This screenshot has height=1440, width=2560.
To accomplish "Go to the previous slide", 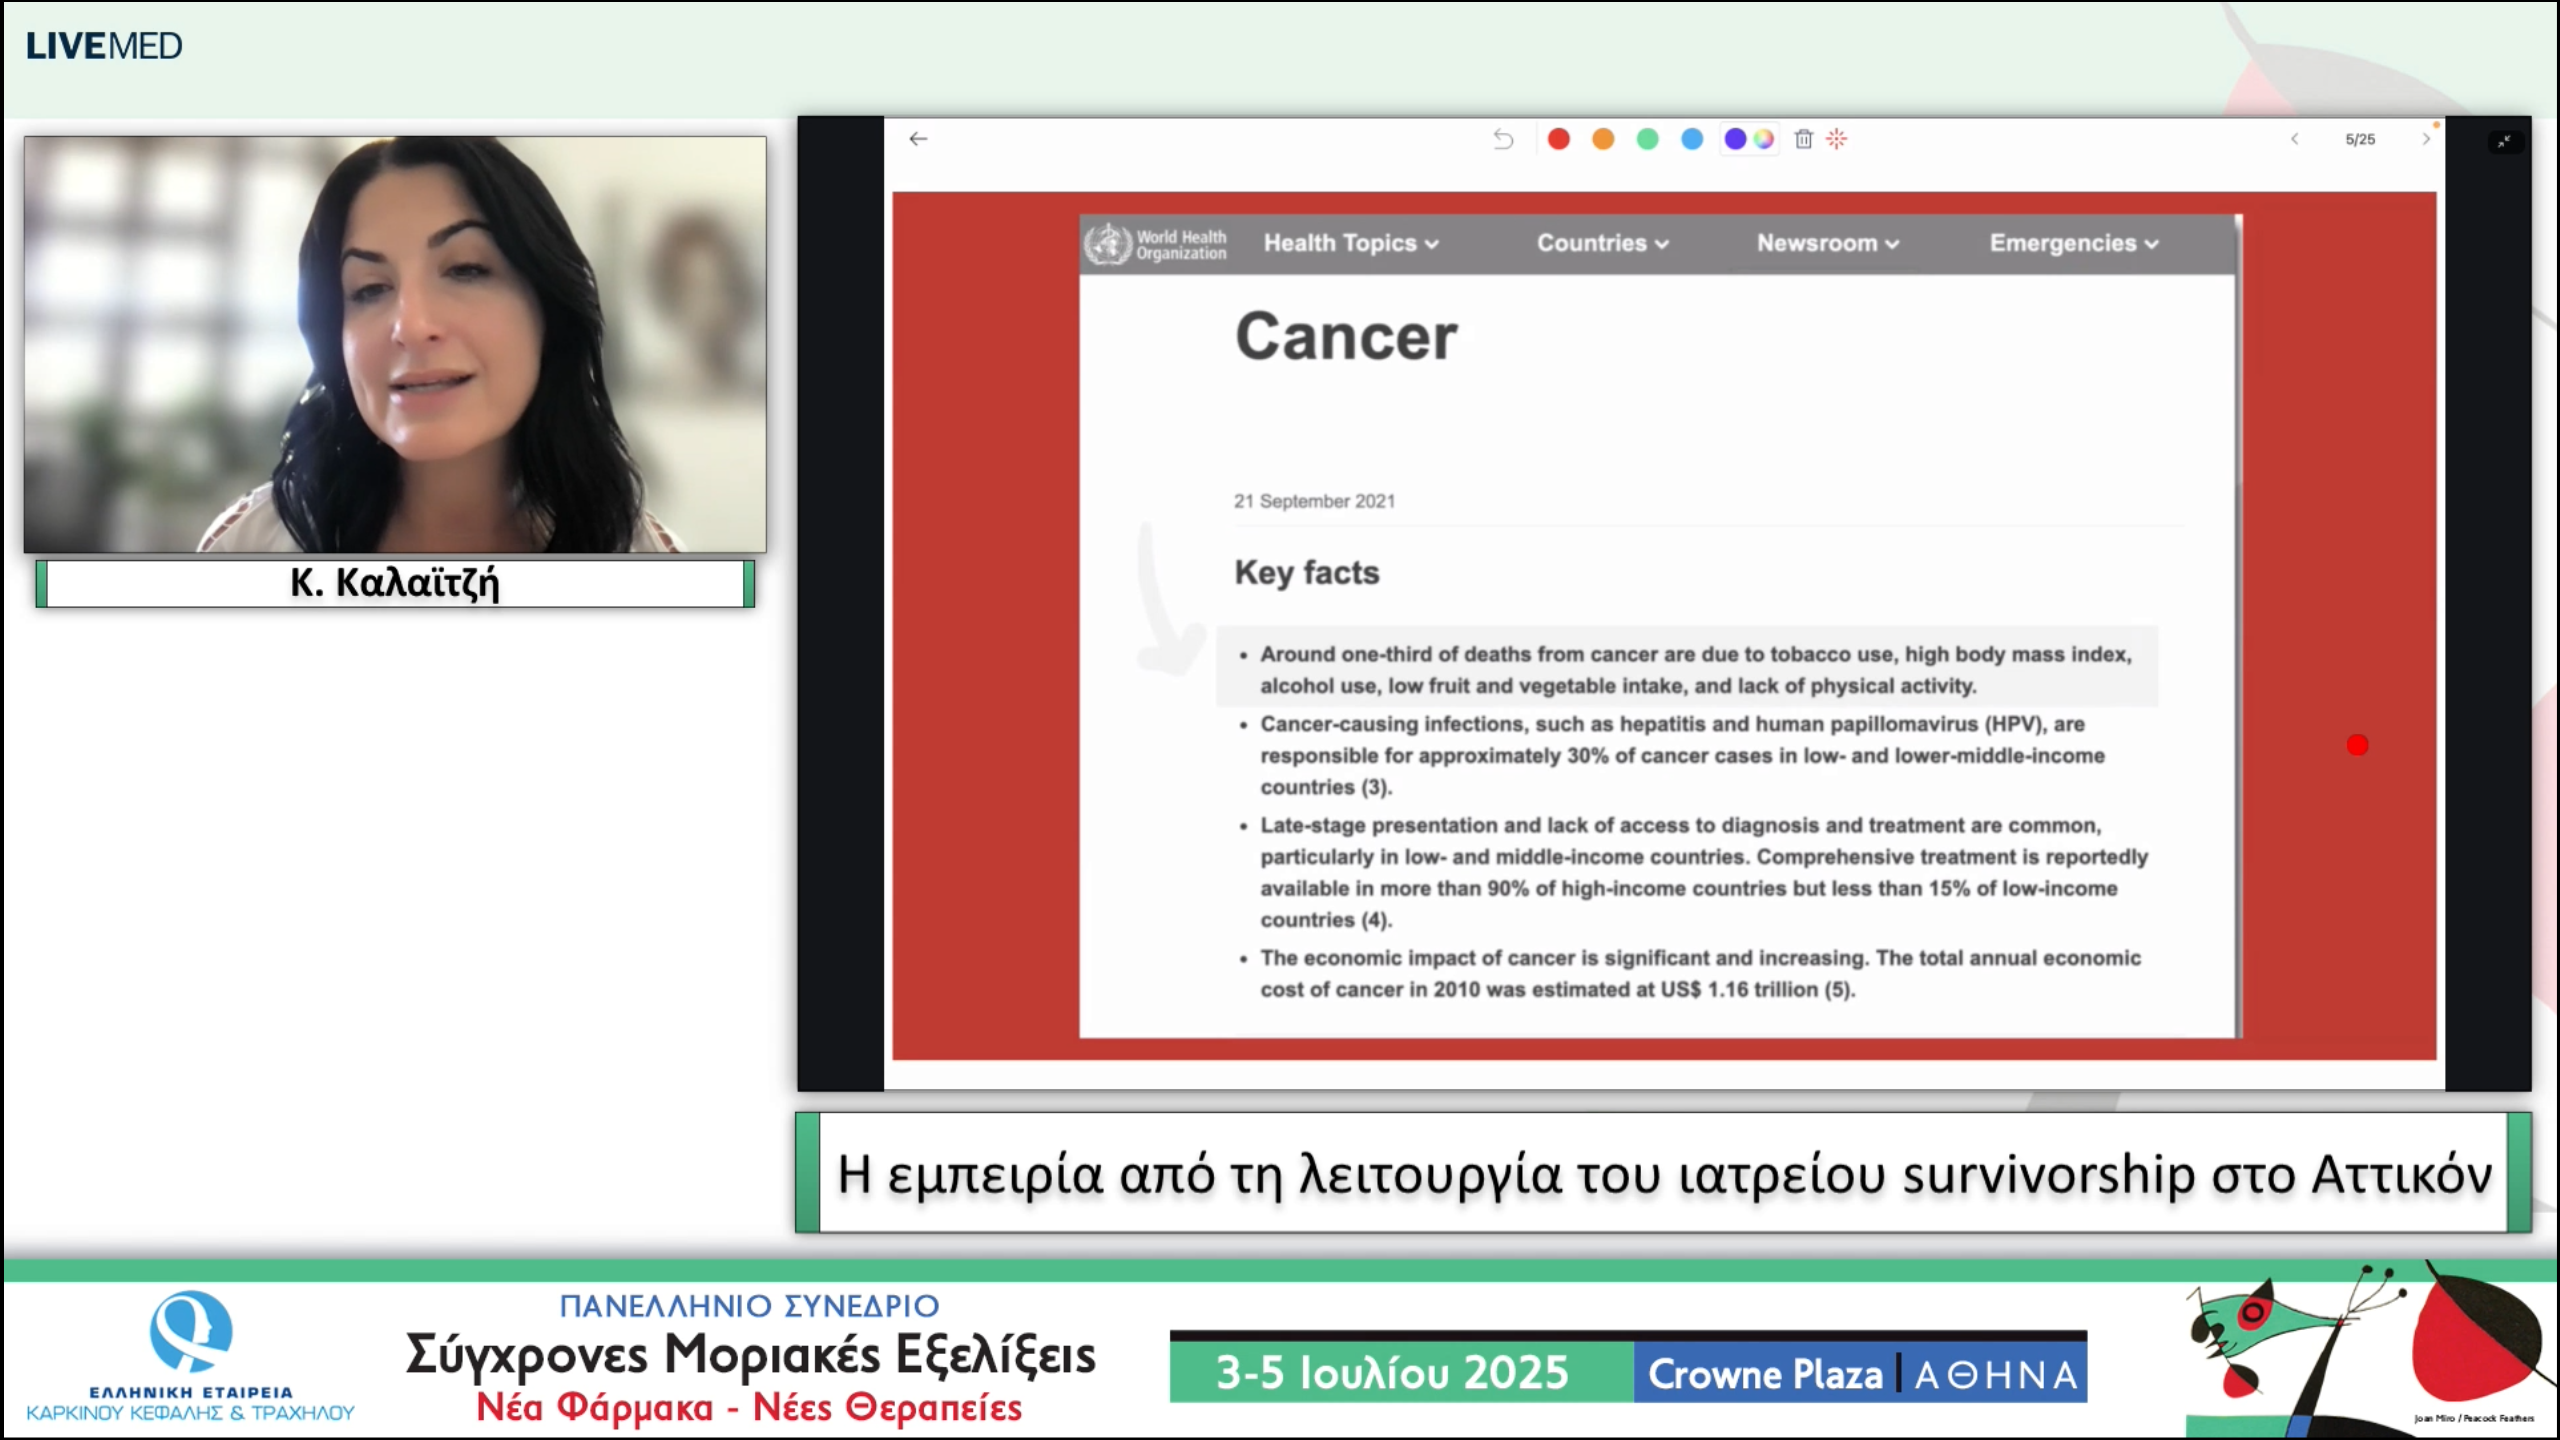I will click(x=2293, y=140).
